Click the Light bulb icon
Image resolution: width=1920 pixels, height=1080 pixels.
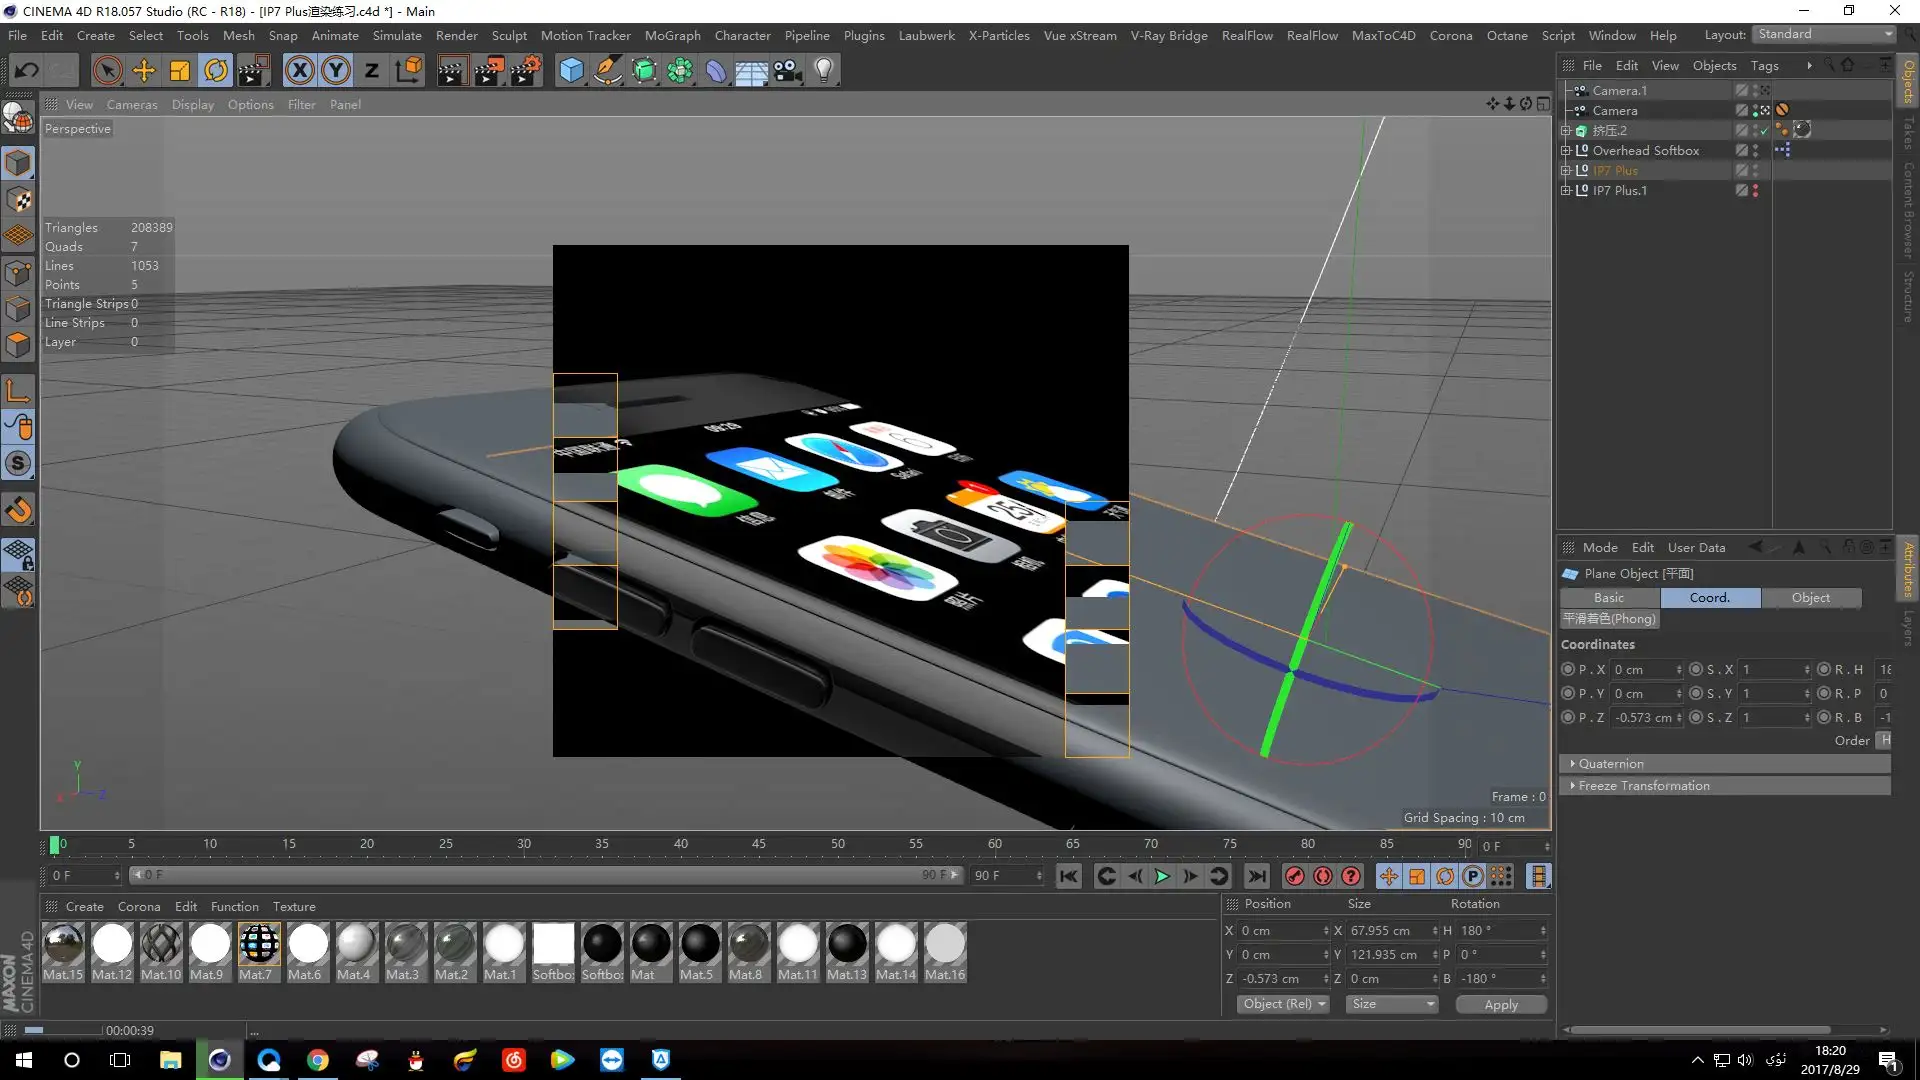(823, 70)
